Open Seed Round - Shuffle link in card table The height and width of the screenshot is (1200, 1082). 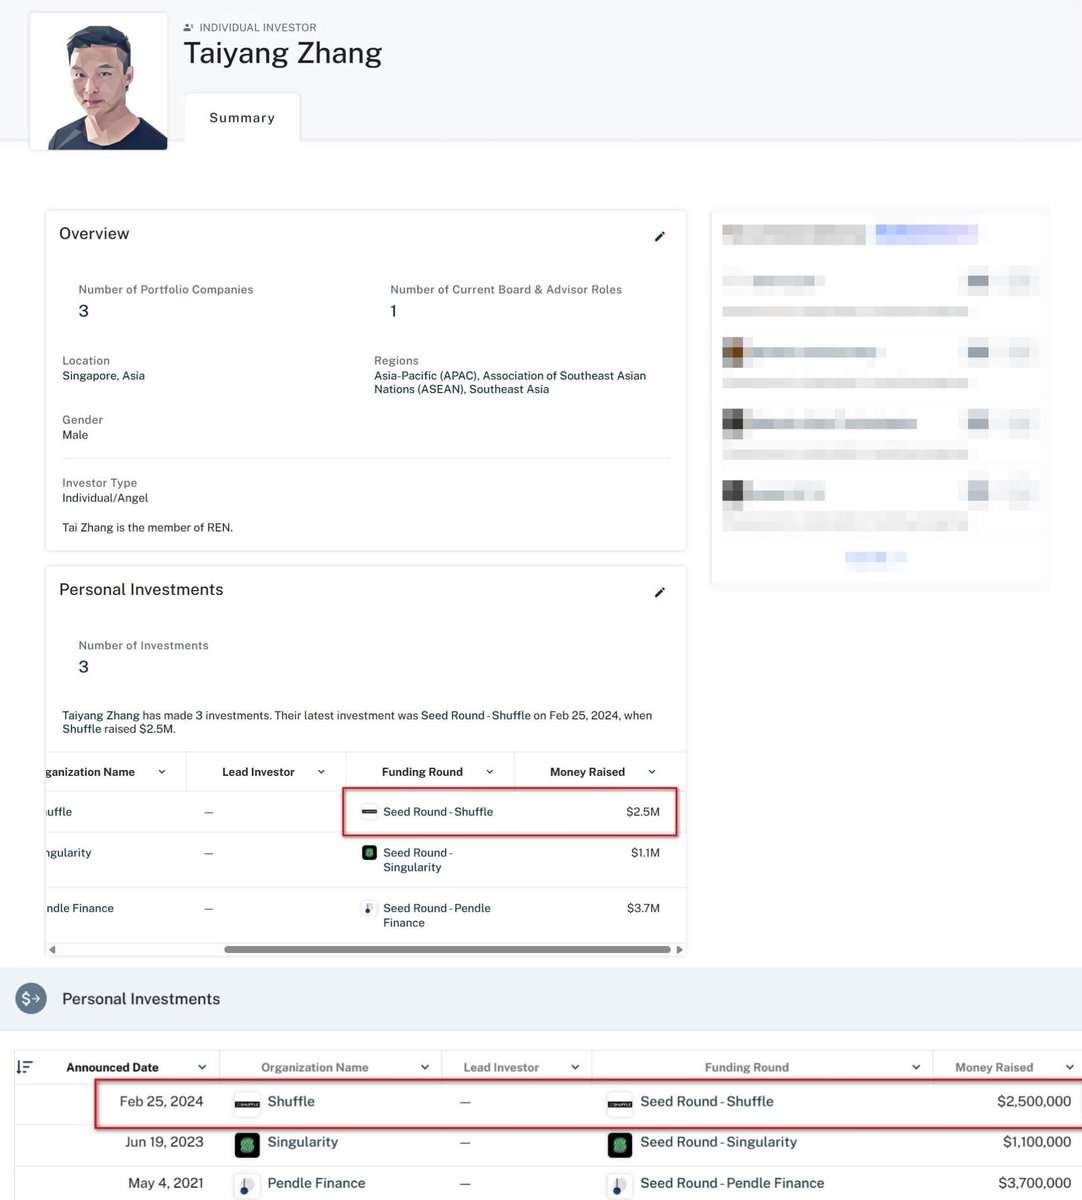point(438,812)
